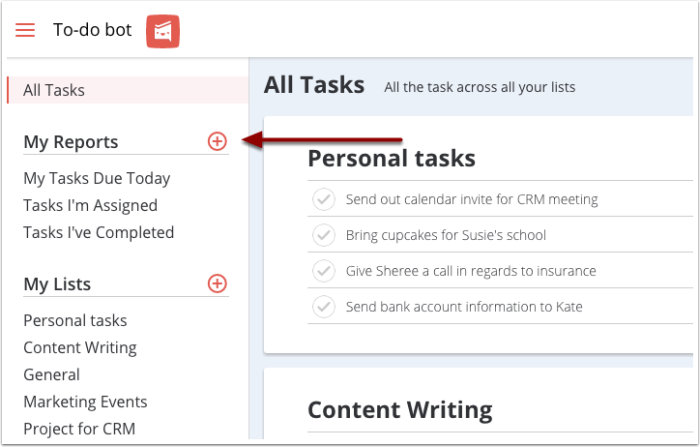The image size is (700, 447).
Task: Open the hamburger menu
Action: [25, 30]
